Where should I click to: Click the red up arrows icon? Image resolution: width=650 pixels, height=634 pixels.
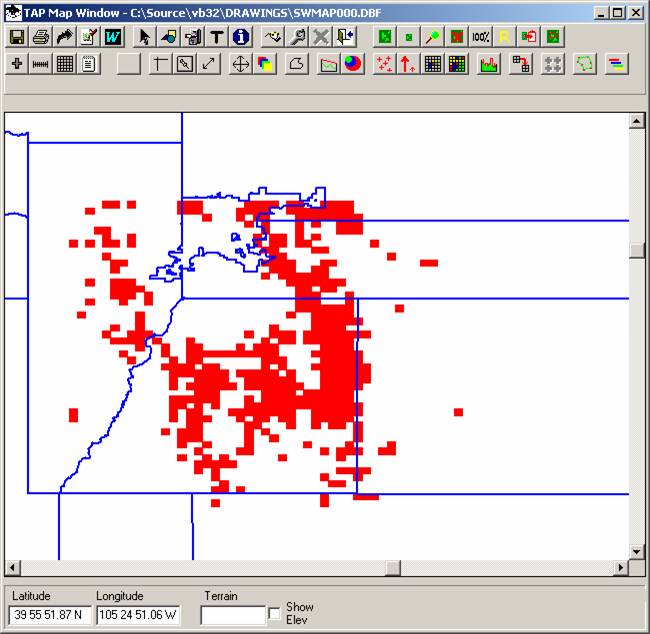coord(409,64)
